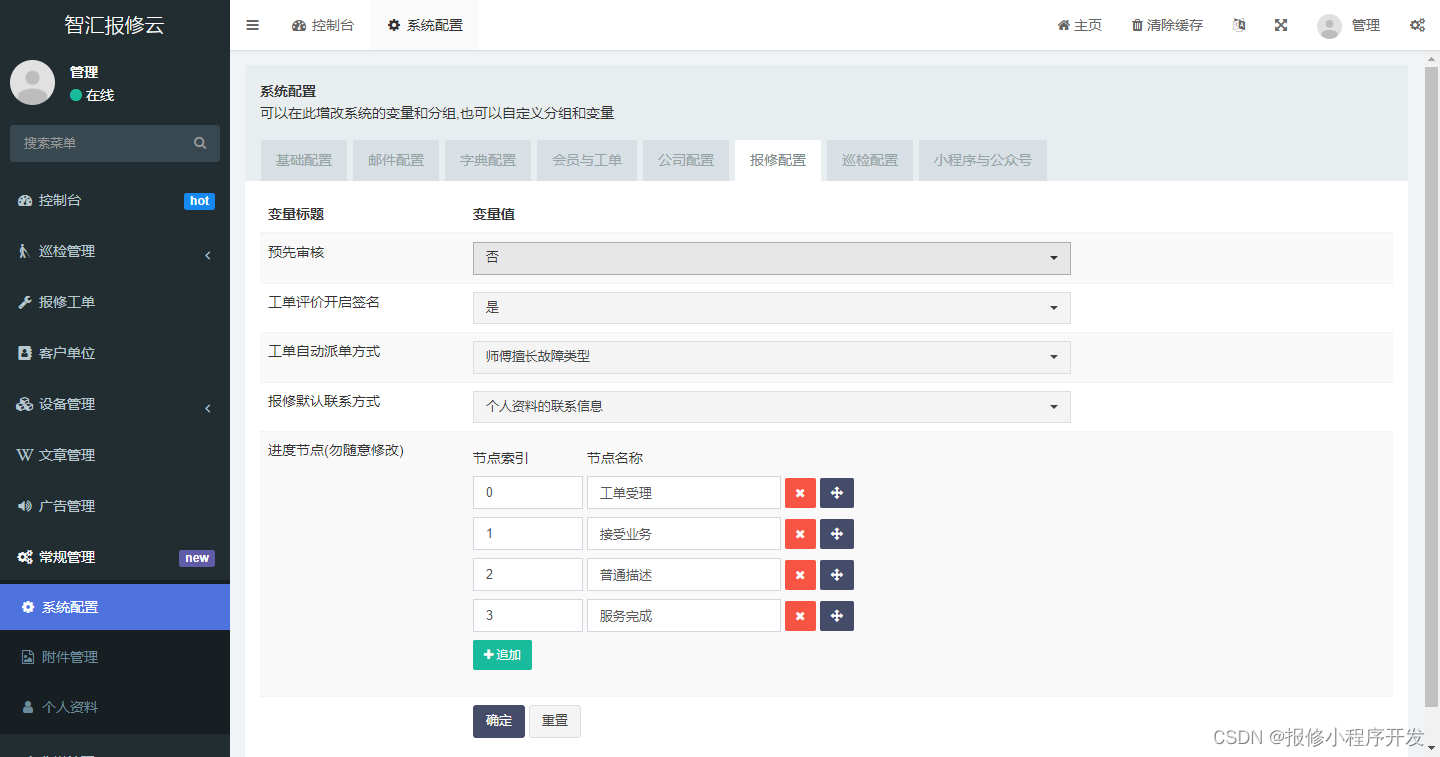Image resolution: width=1440 pixels, height=757 pixels.
Task: Click the 确定 submit button
Action: [499, 721]
